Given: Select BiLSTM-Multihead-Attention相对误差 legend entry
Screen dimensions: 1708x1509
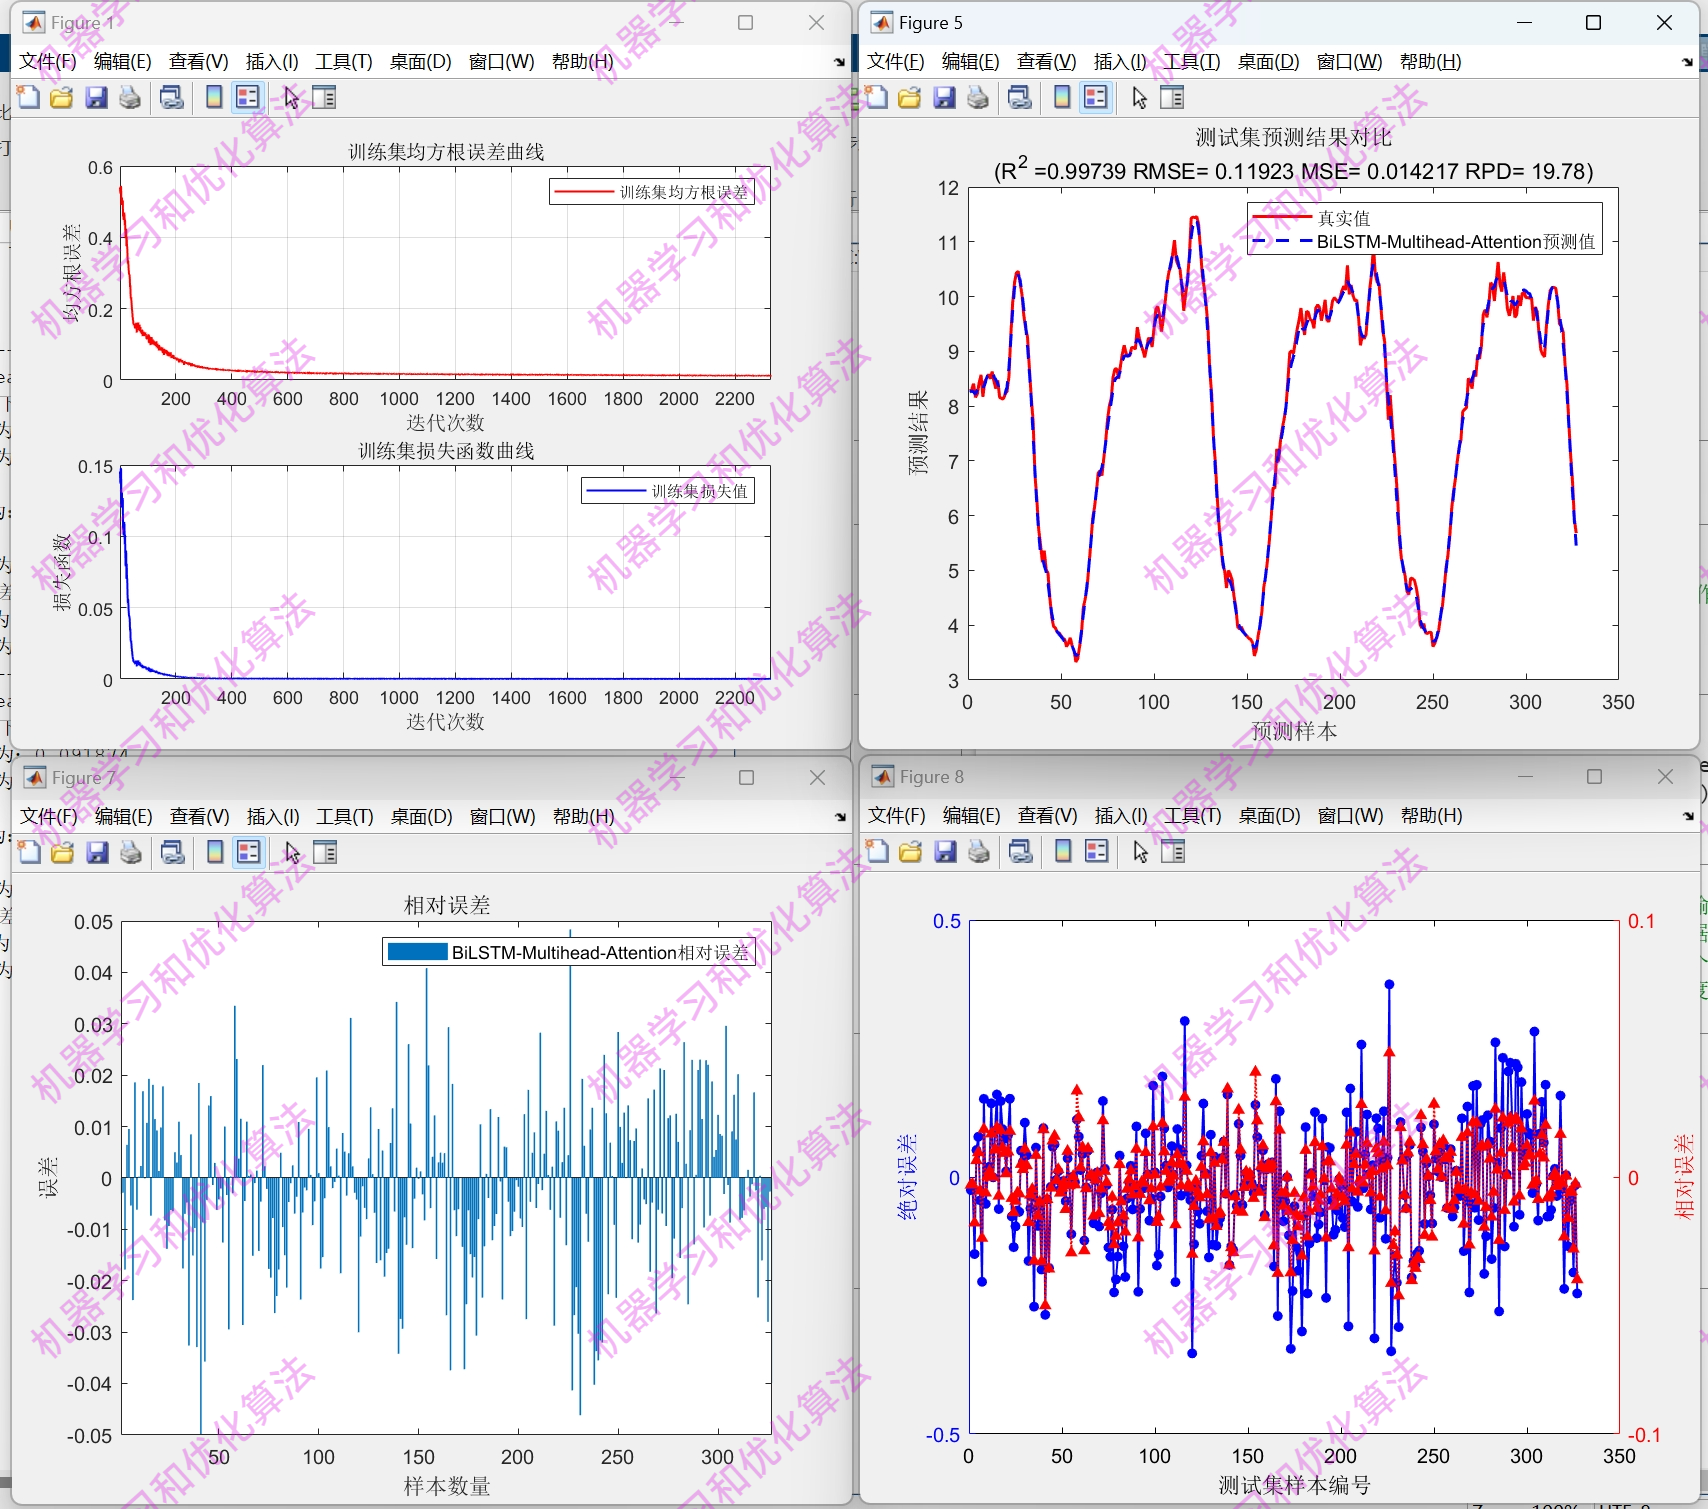Looking at the screenshot, I should point(569,952).
